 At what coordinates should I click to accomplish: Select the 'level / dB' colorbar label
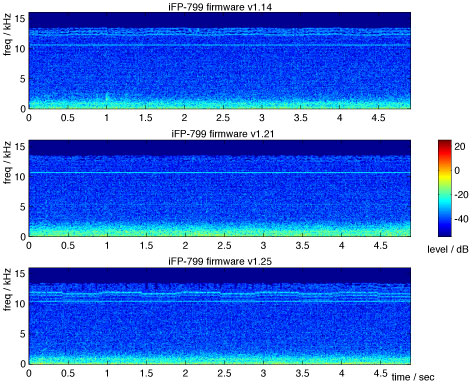[448, 249]
